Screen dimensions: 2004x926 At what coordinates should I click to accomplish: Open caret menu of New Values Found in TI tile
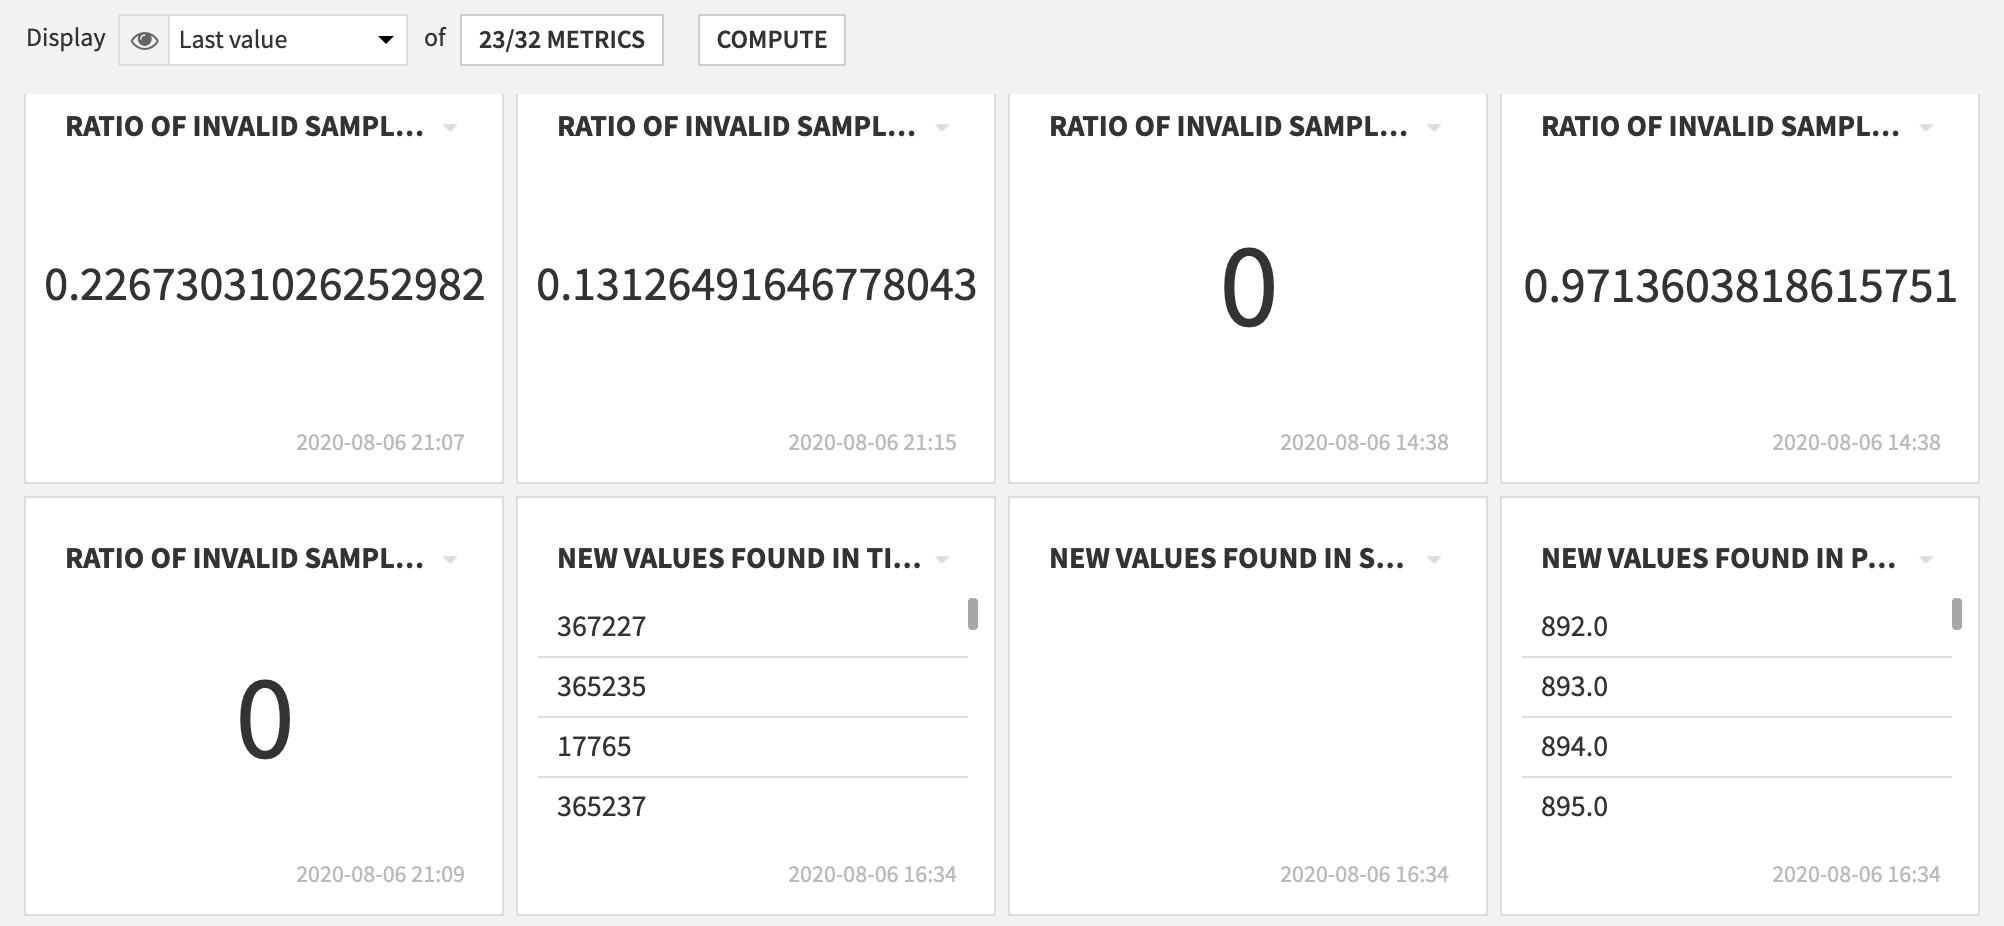(x=942, y=560)
